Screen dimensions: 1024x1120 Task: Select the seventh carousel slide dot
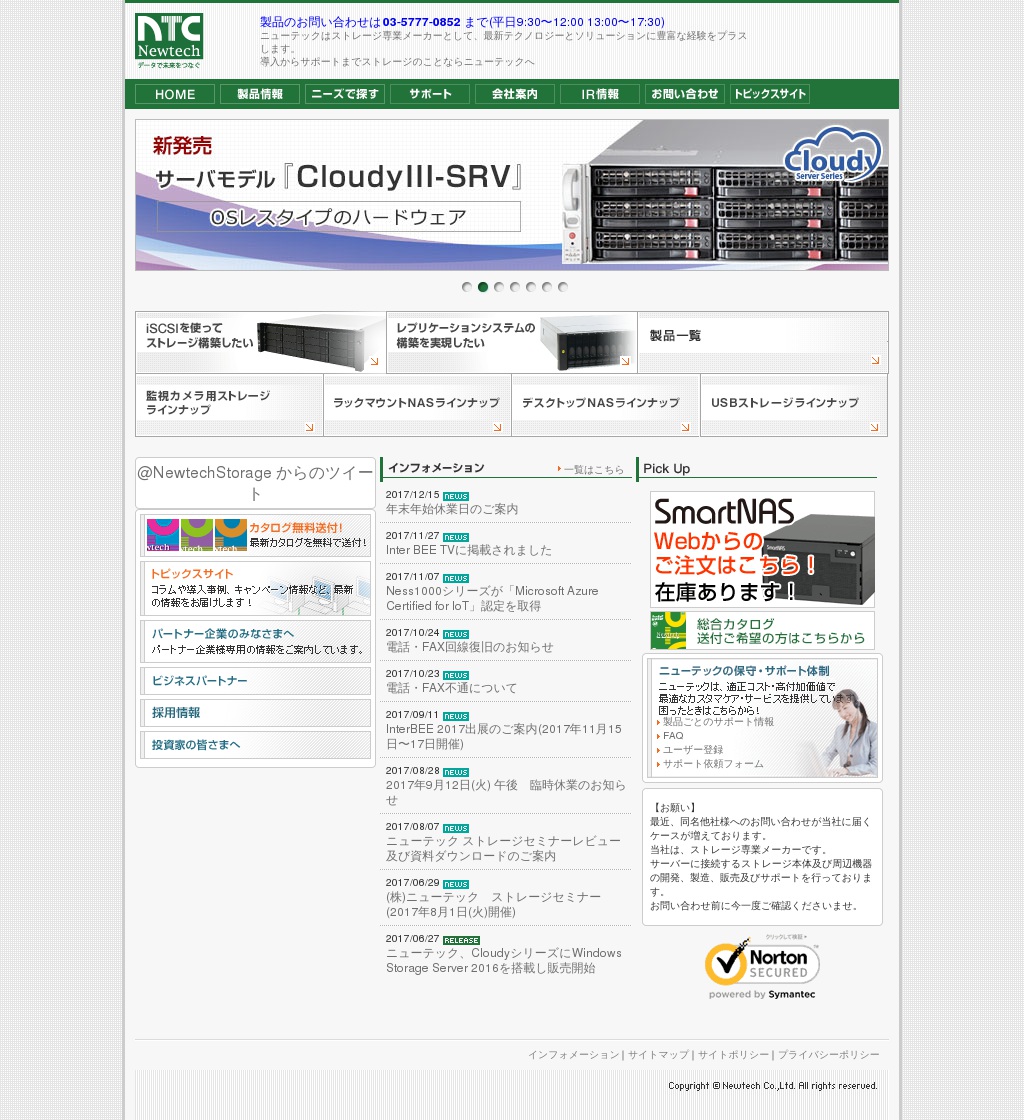pyautogui.click(x=563, y=287)
